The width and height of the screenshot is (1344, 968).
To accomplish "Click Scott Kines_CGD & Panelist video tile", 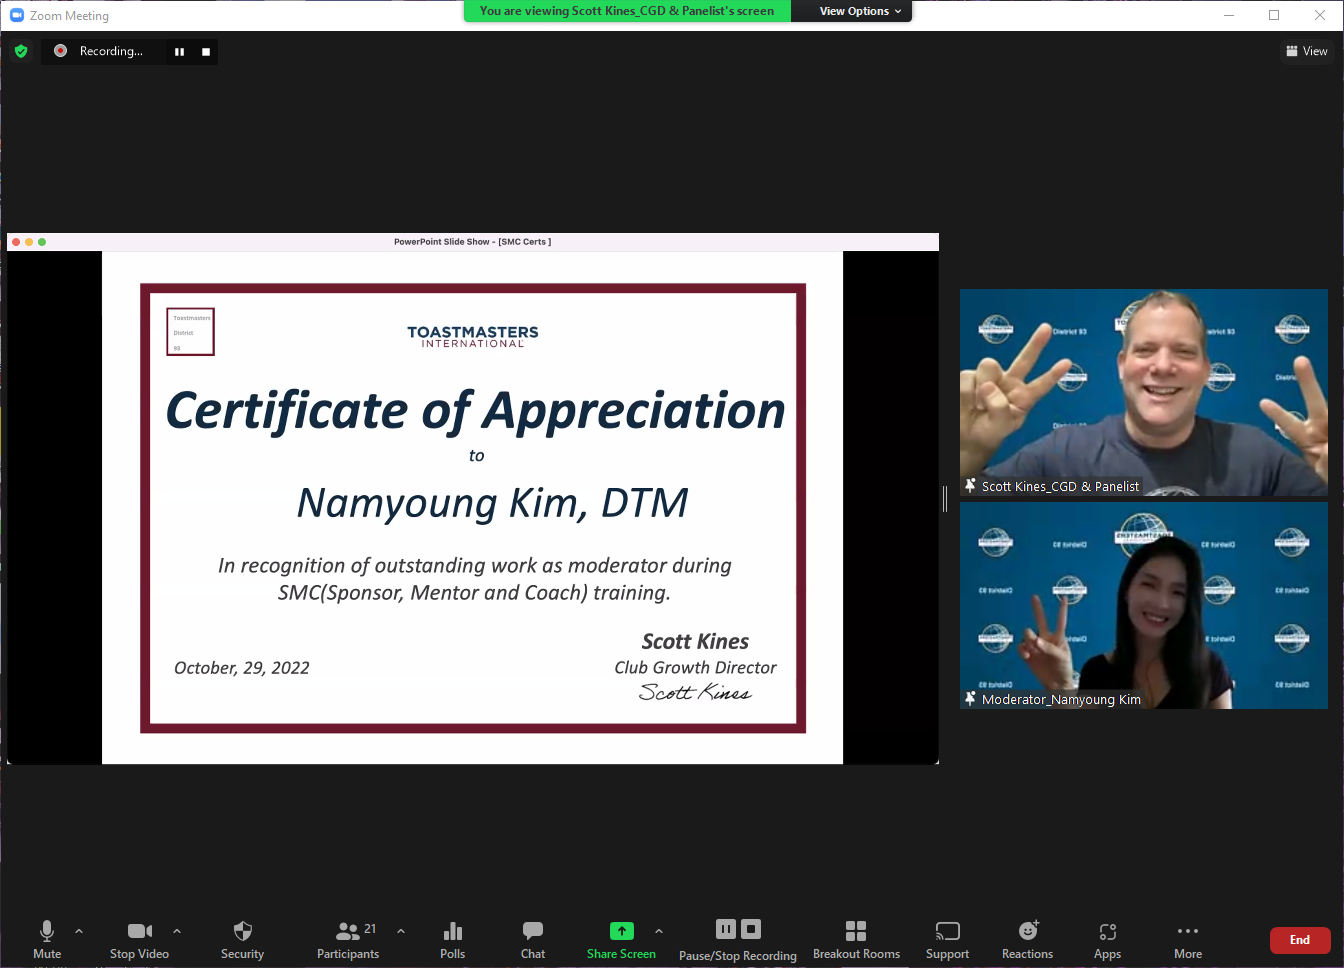I will click(x=1144, y=392).
